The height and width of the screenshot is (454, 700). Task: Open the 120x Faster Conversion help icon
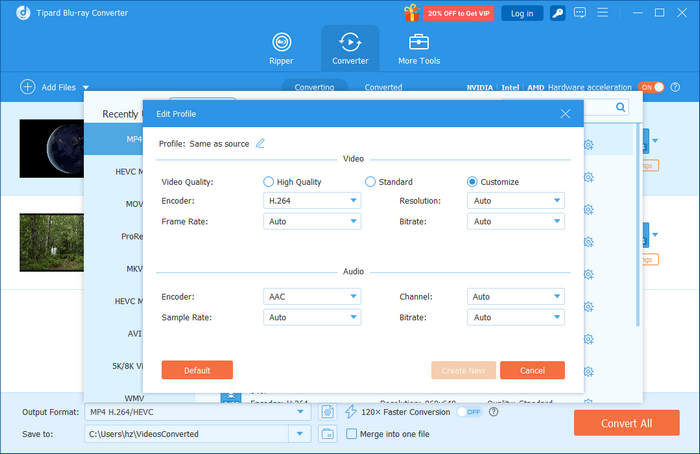point(493,412)
